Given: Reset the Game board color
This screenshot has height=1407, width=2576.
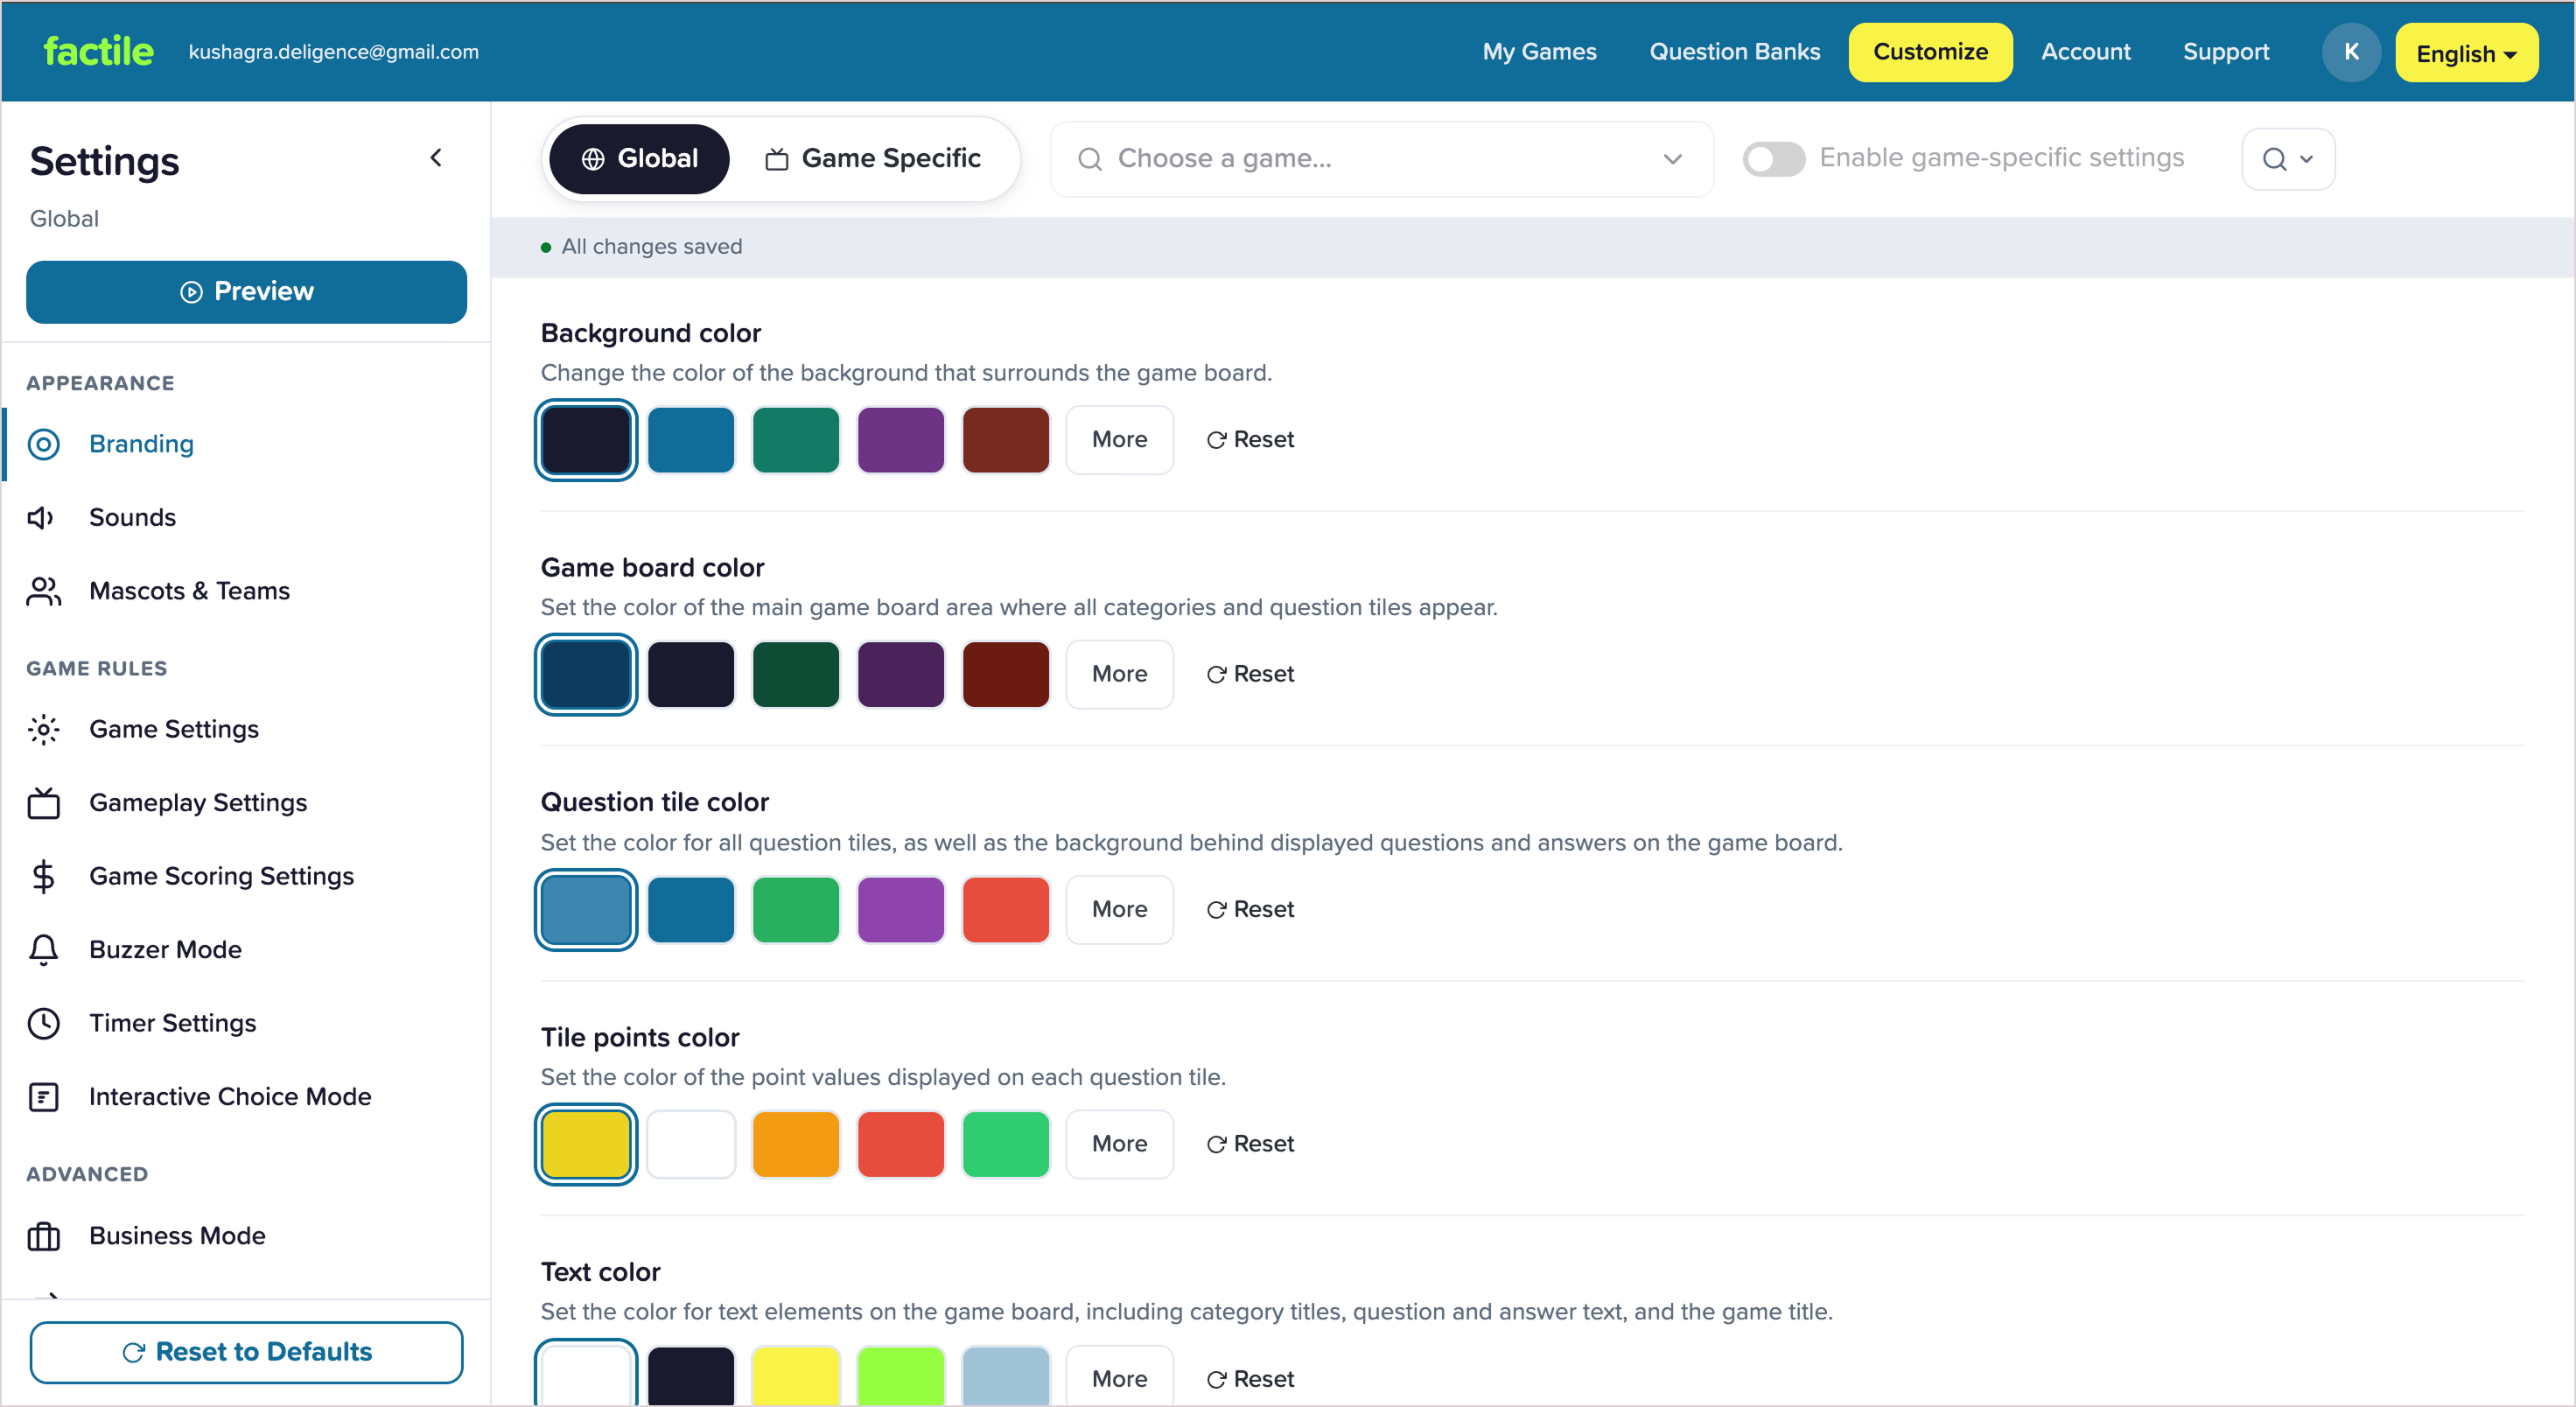Looking at the screenshot, I should pos(1250,675).
